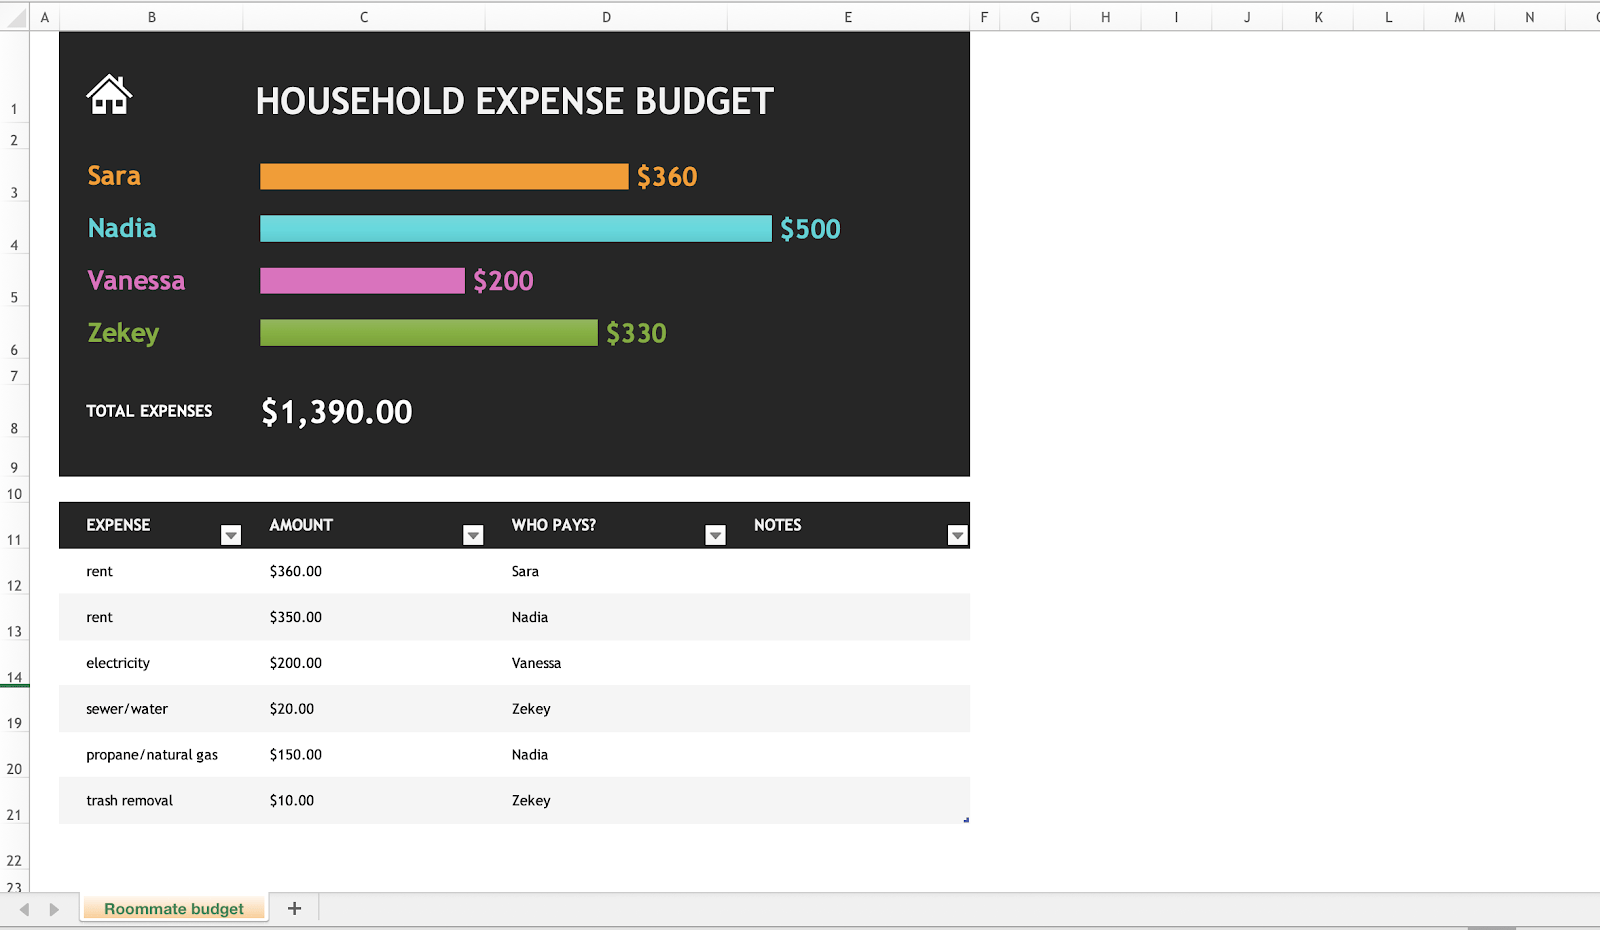1600x930 pixels.
Task: Click the add new sheet plus icon
Action: click(x=293, y=908)
